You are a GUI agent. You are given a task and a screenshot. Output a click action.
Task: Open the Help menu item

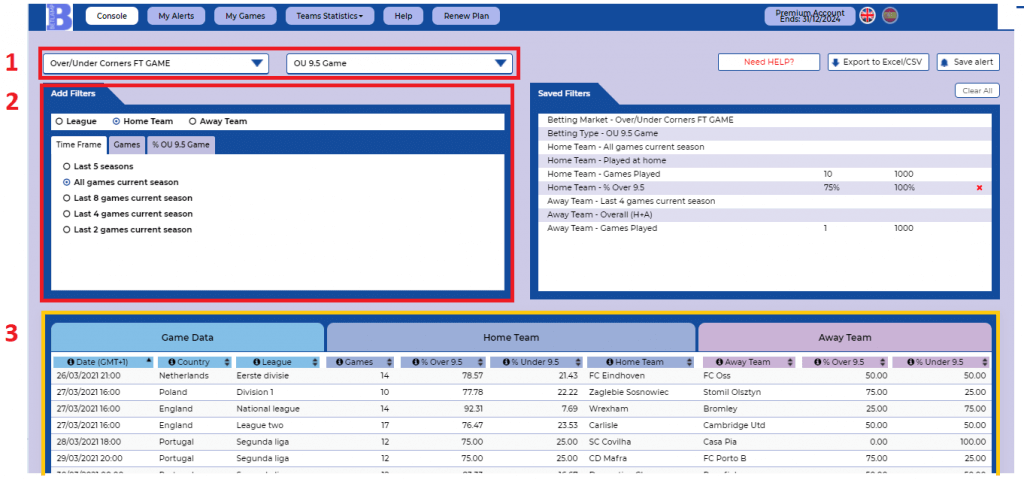pyautogui.click(x=404, y=16)
